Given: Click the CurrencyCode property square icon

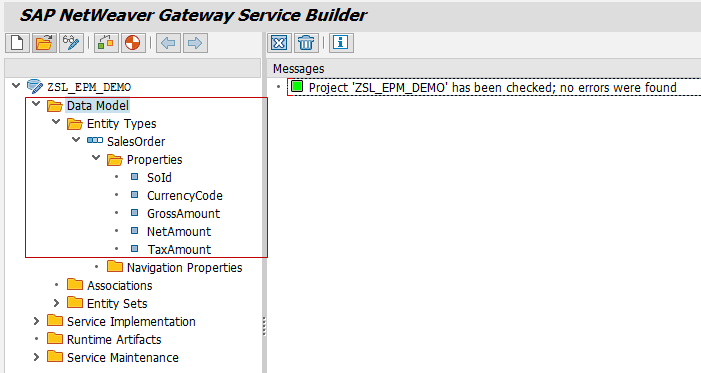Looking at the screenshot, I should (x=135, y=195).
